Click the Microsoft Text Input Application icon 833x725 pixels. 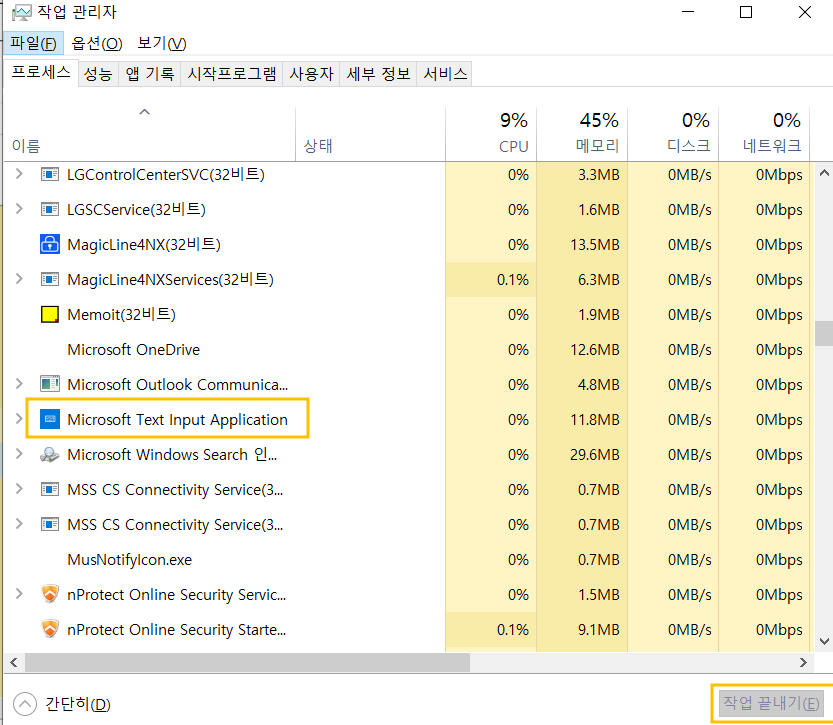[50, 419]
